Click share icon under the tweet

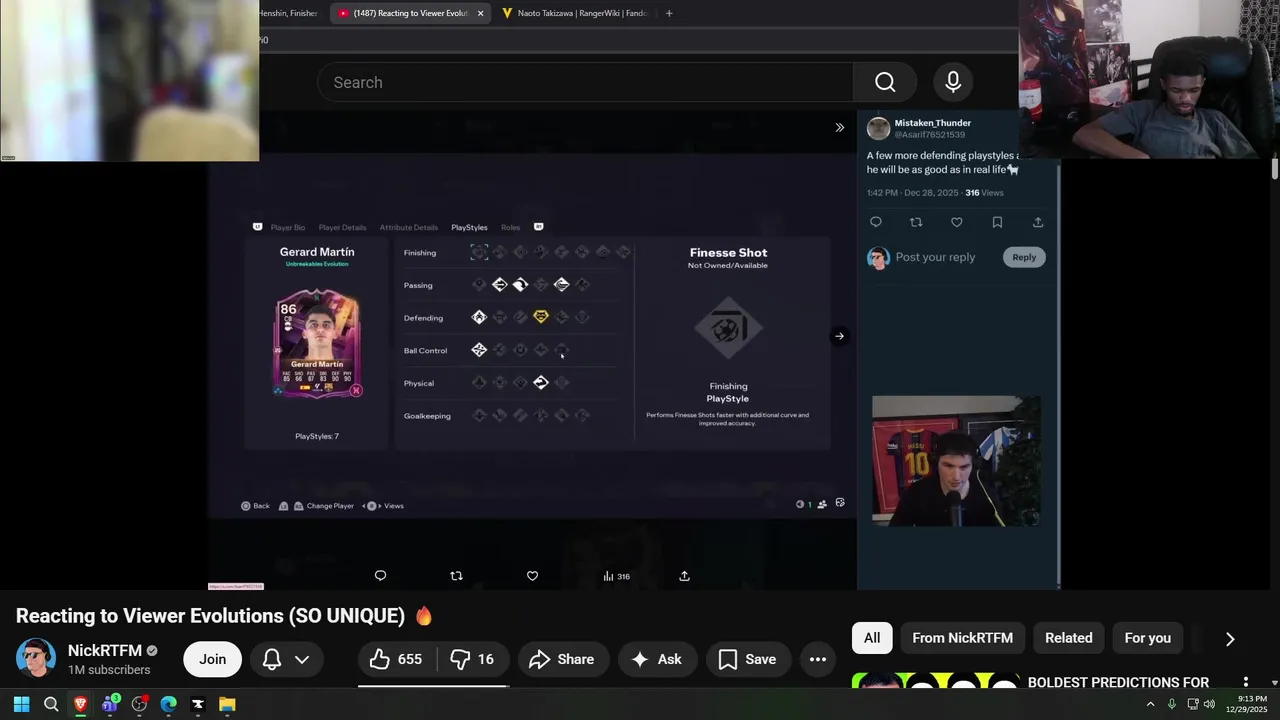tap(1038, 222)
